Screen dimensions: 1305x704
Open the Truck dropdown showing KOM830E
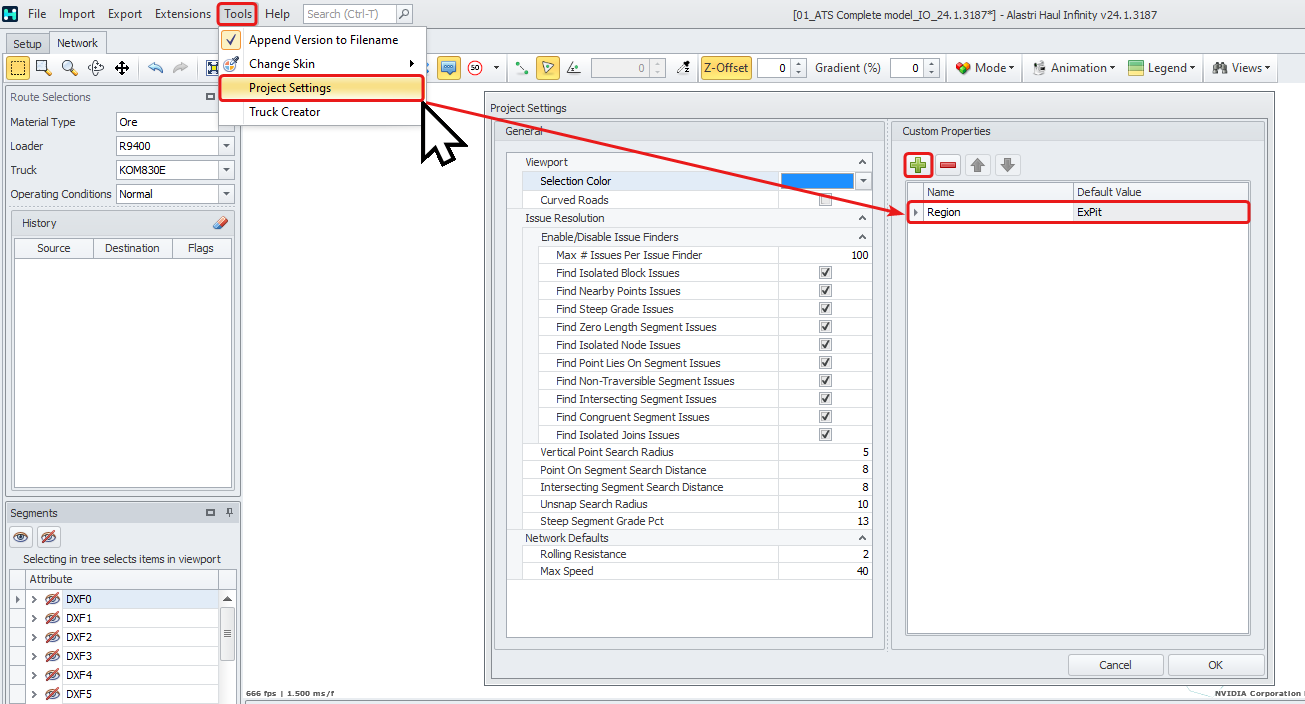click(x=228, y=169)
